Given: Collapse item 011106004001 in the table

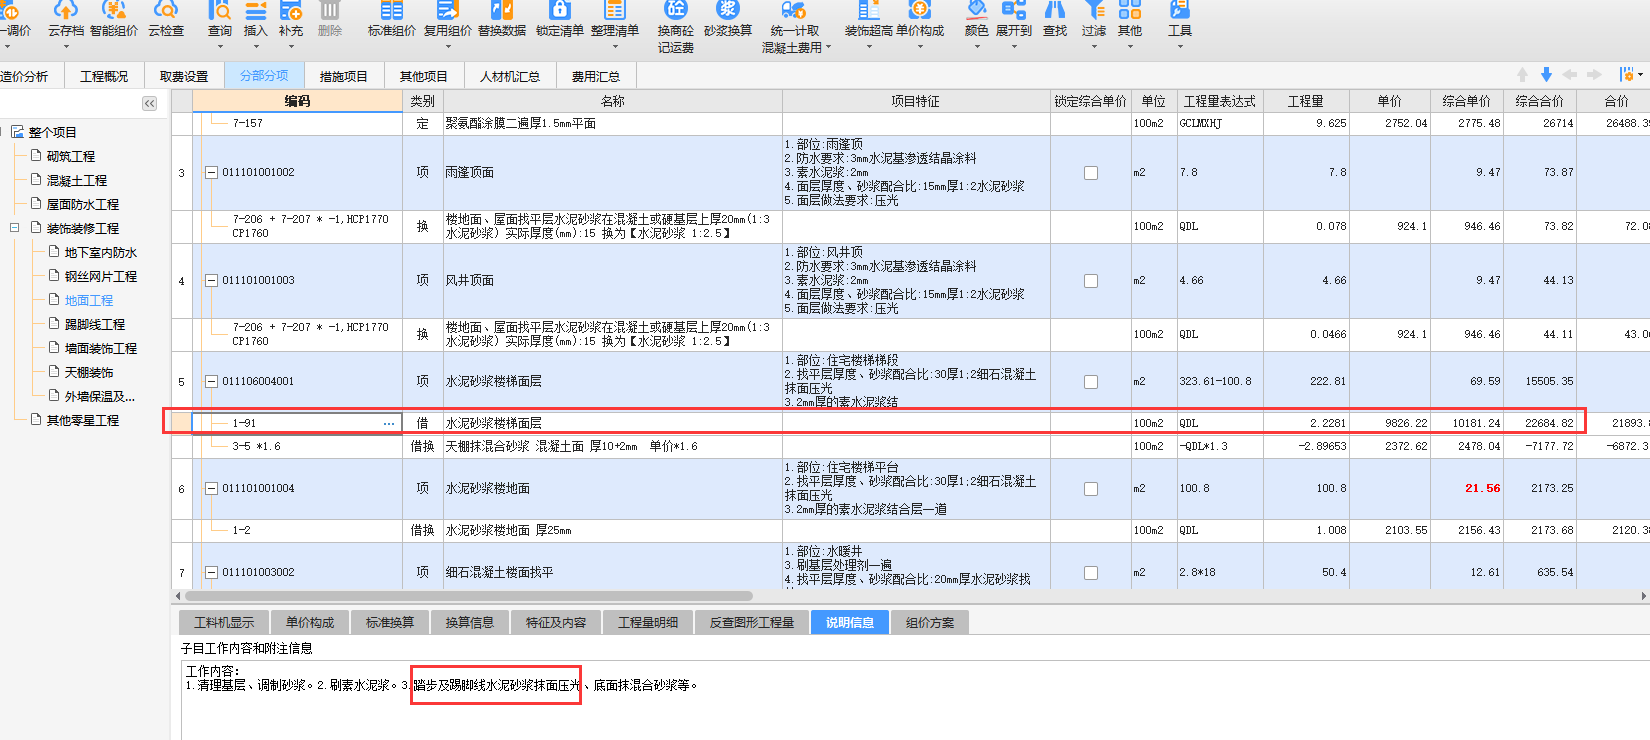Looking at the screenshot, I should coord(211,382).
